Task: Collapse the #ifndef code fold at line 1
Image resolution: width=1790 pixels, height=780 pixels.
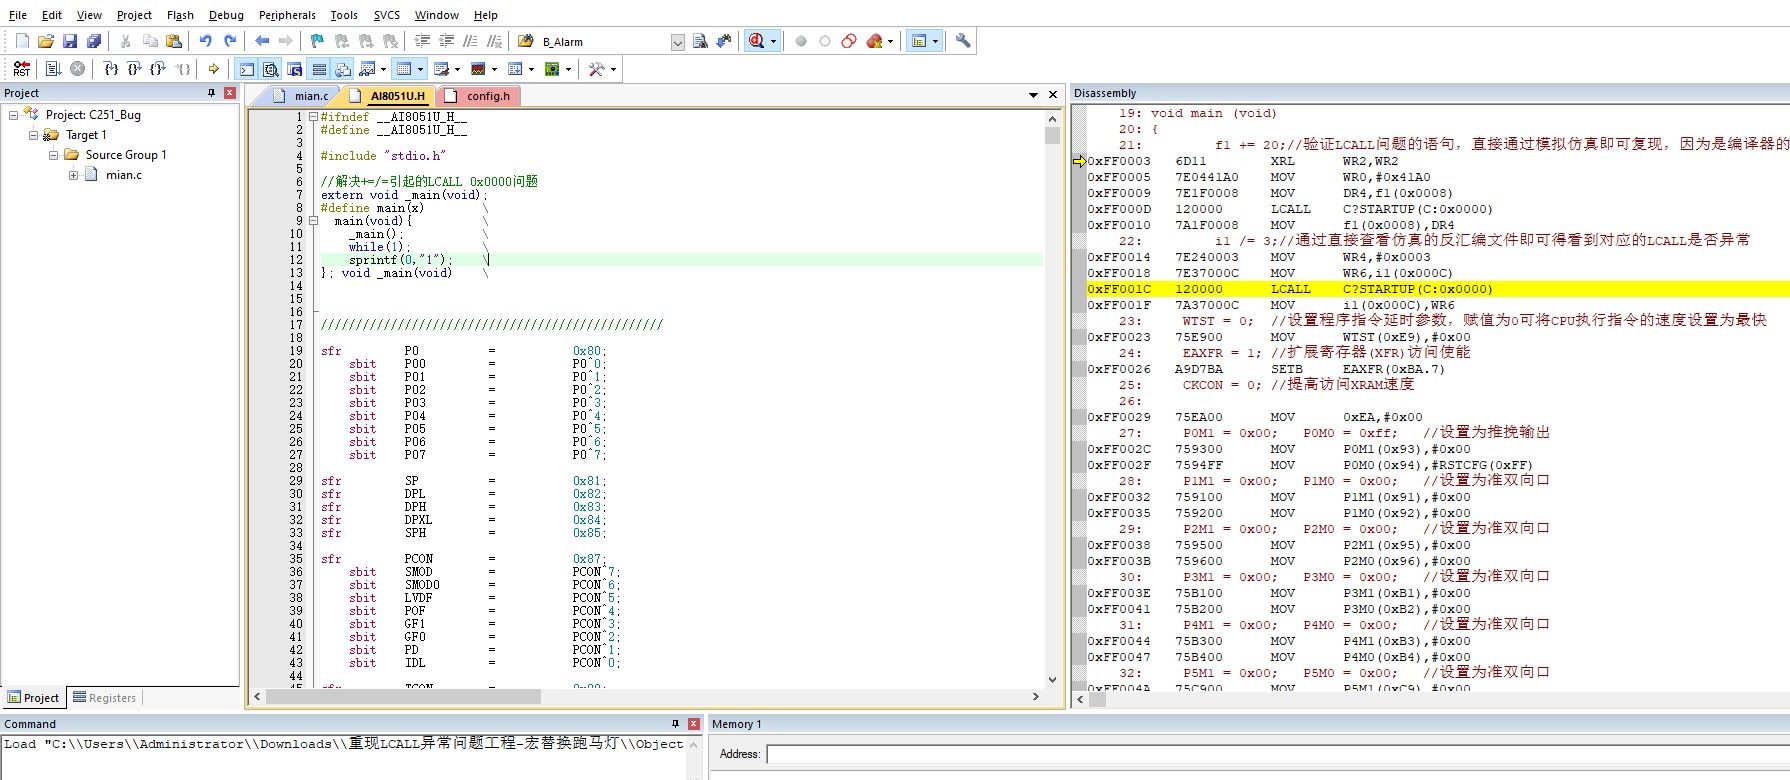Action: 312,117
